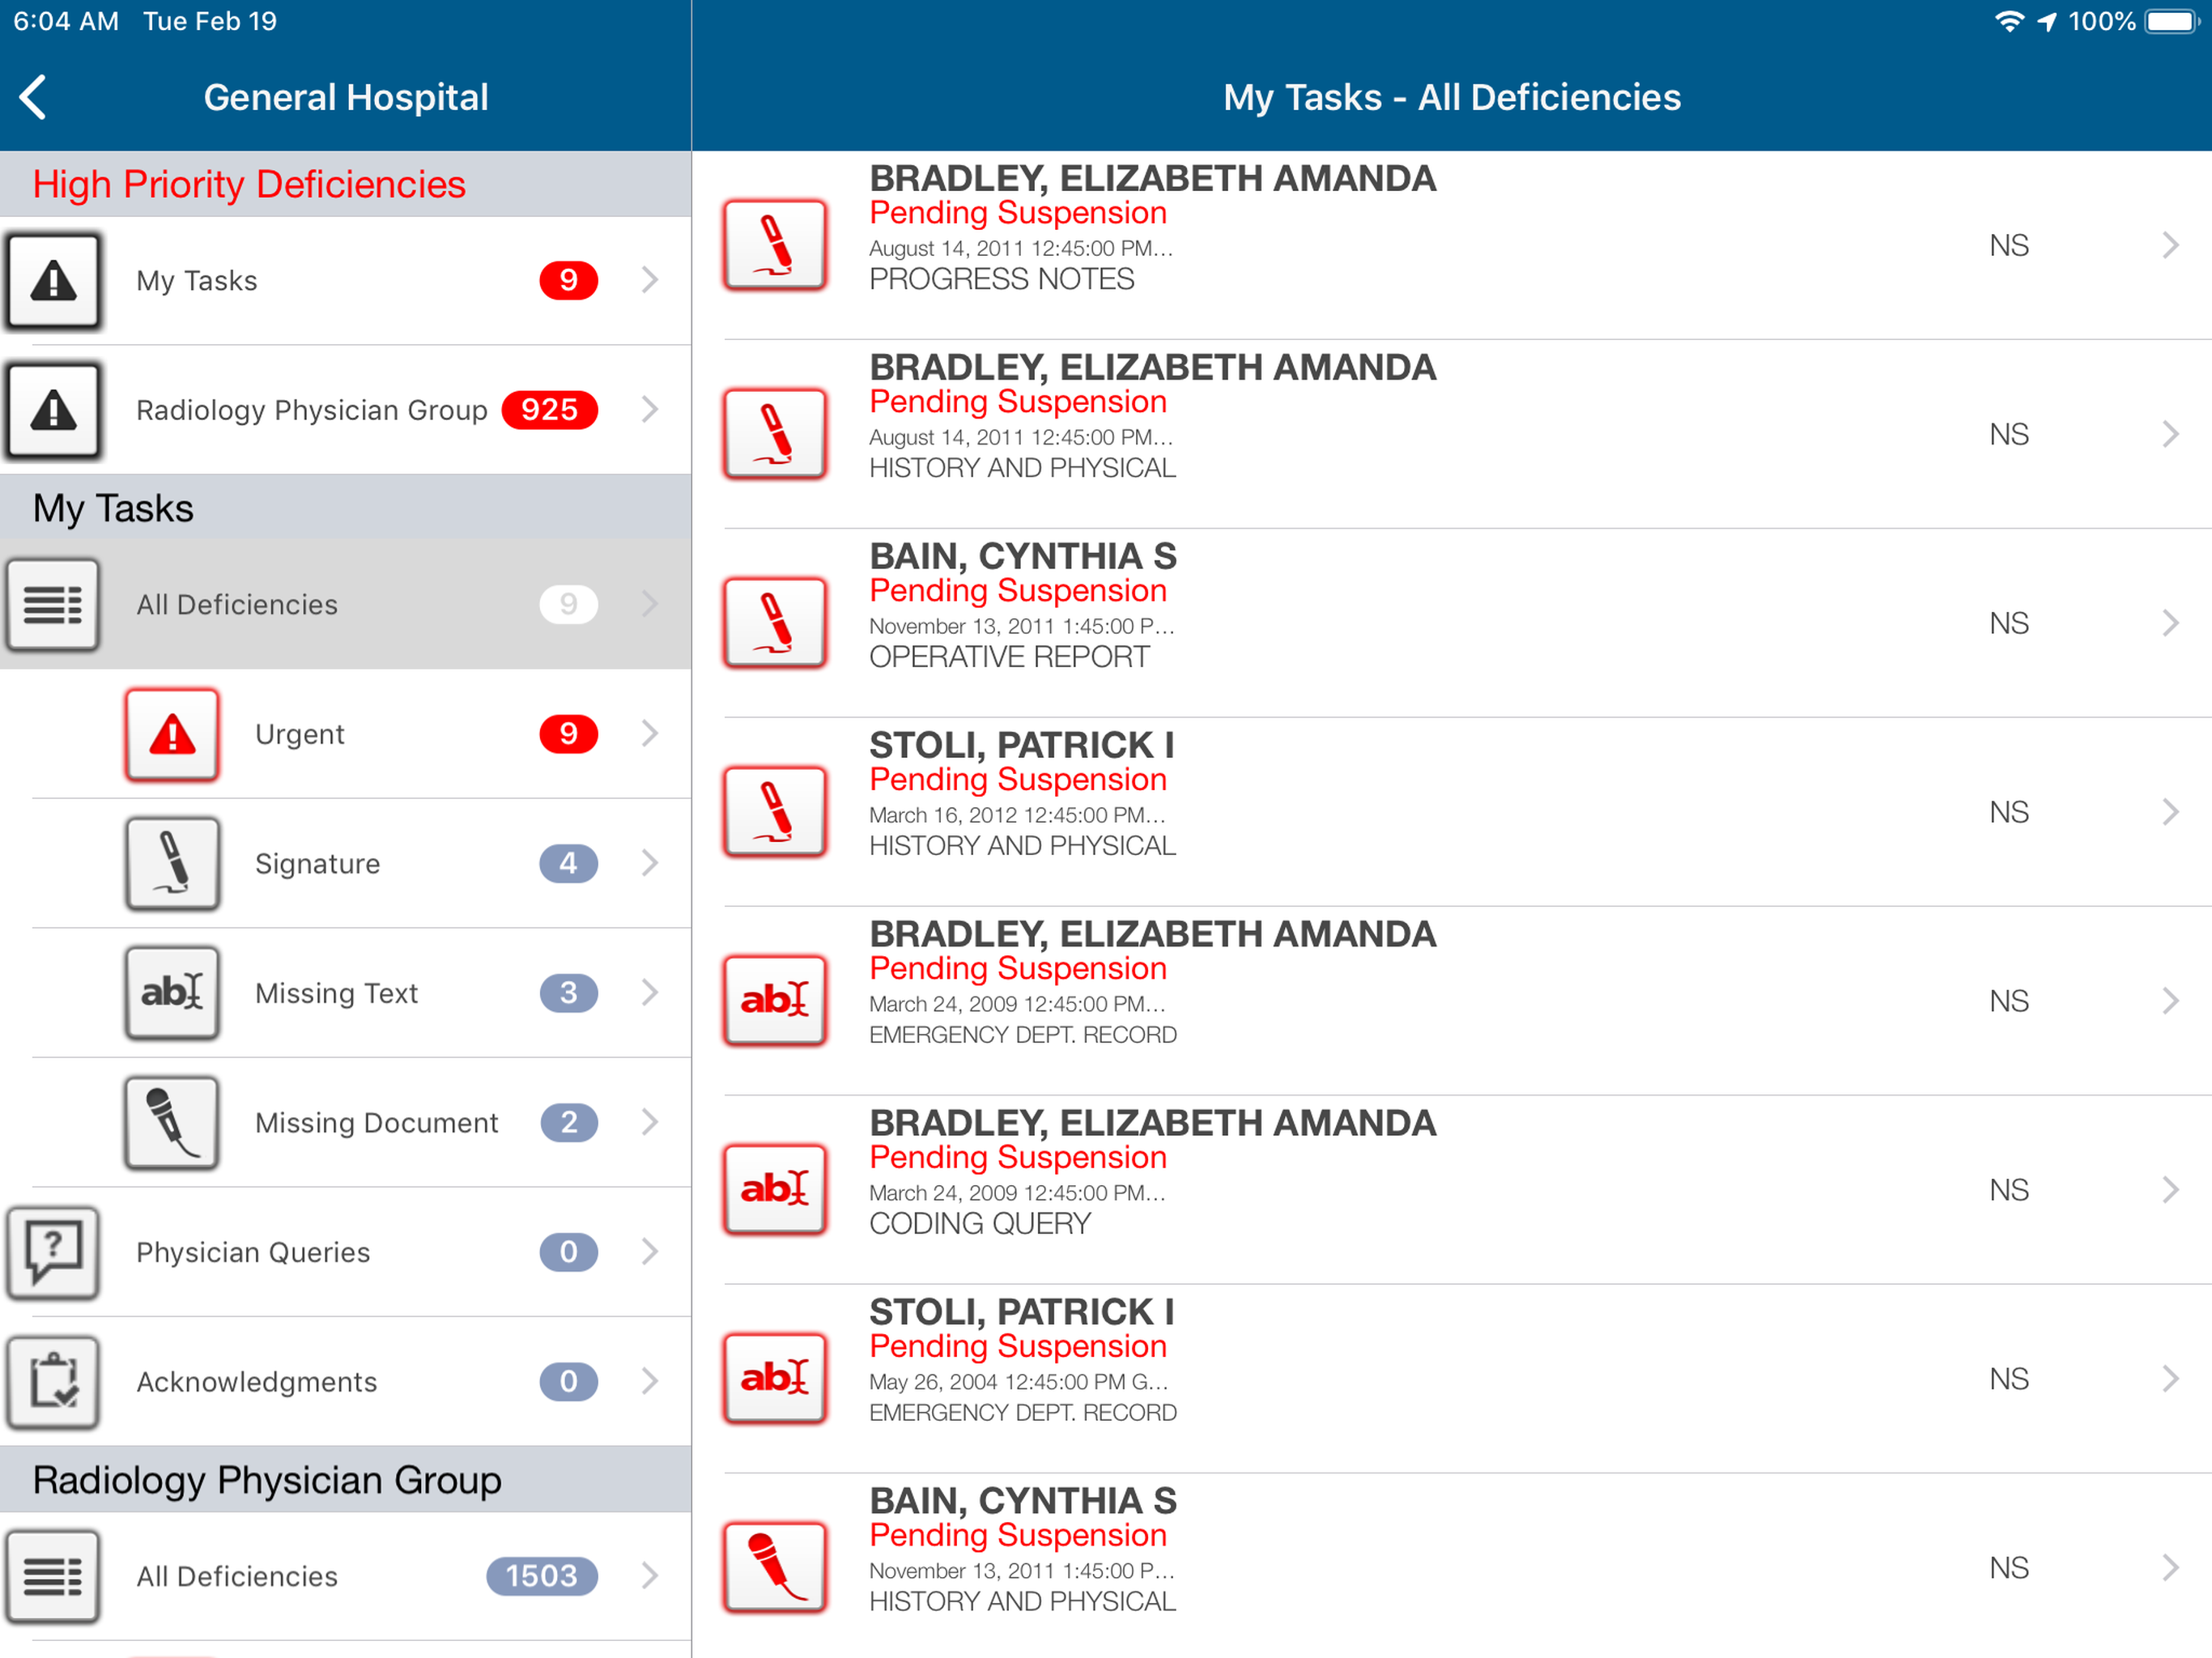The width and height of the screenshot is (2212, 1658).
Task: Open chevron on High Priority My Tasks row
Action: (650, 280)
